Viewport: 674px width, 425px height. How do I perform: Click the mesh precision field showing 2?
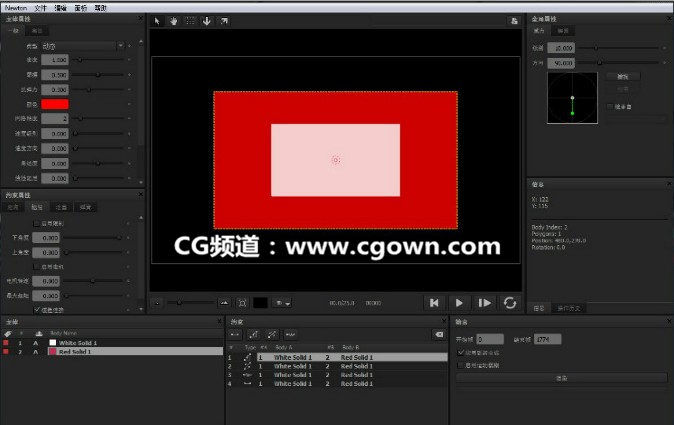[55, 118]
